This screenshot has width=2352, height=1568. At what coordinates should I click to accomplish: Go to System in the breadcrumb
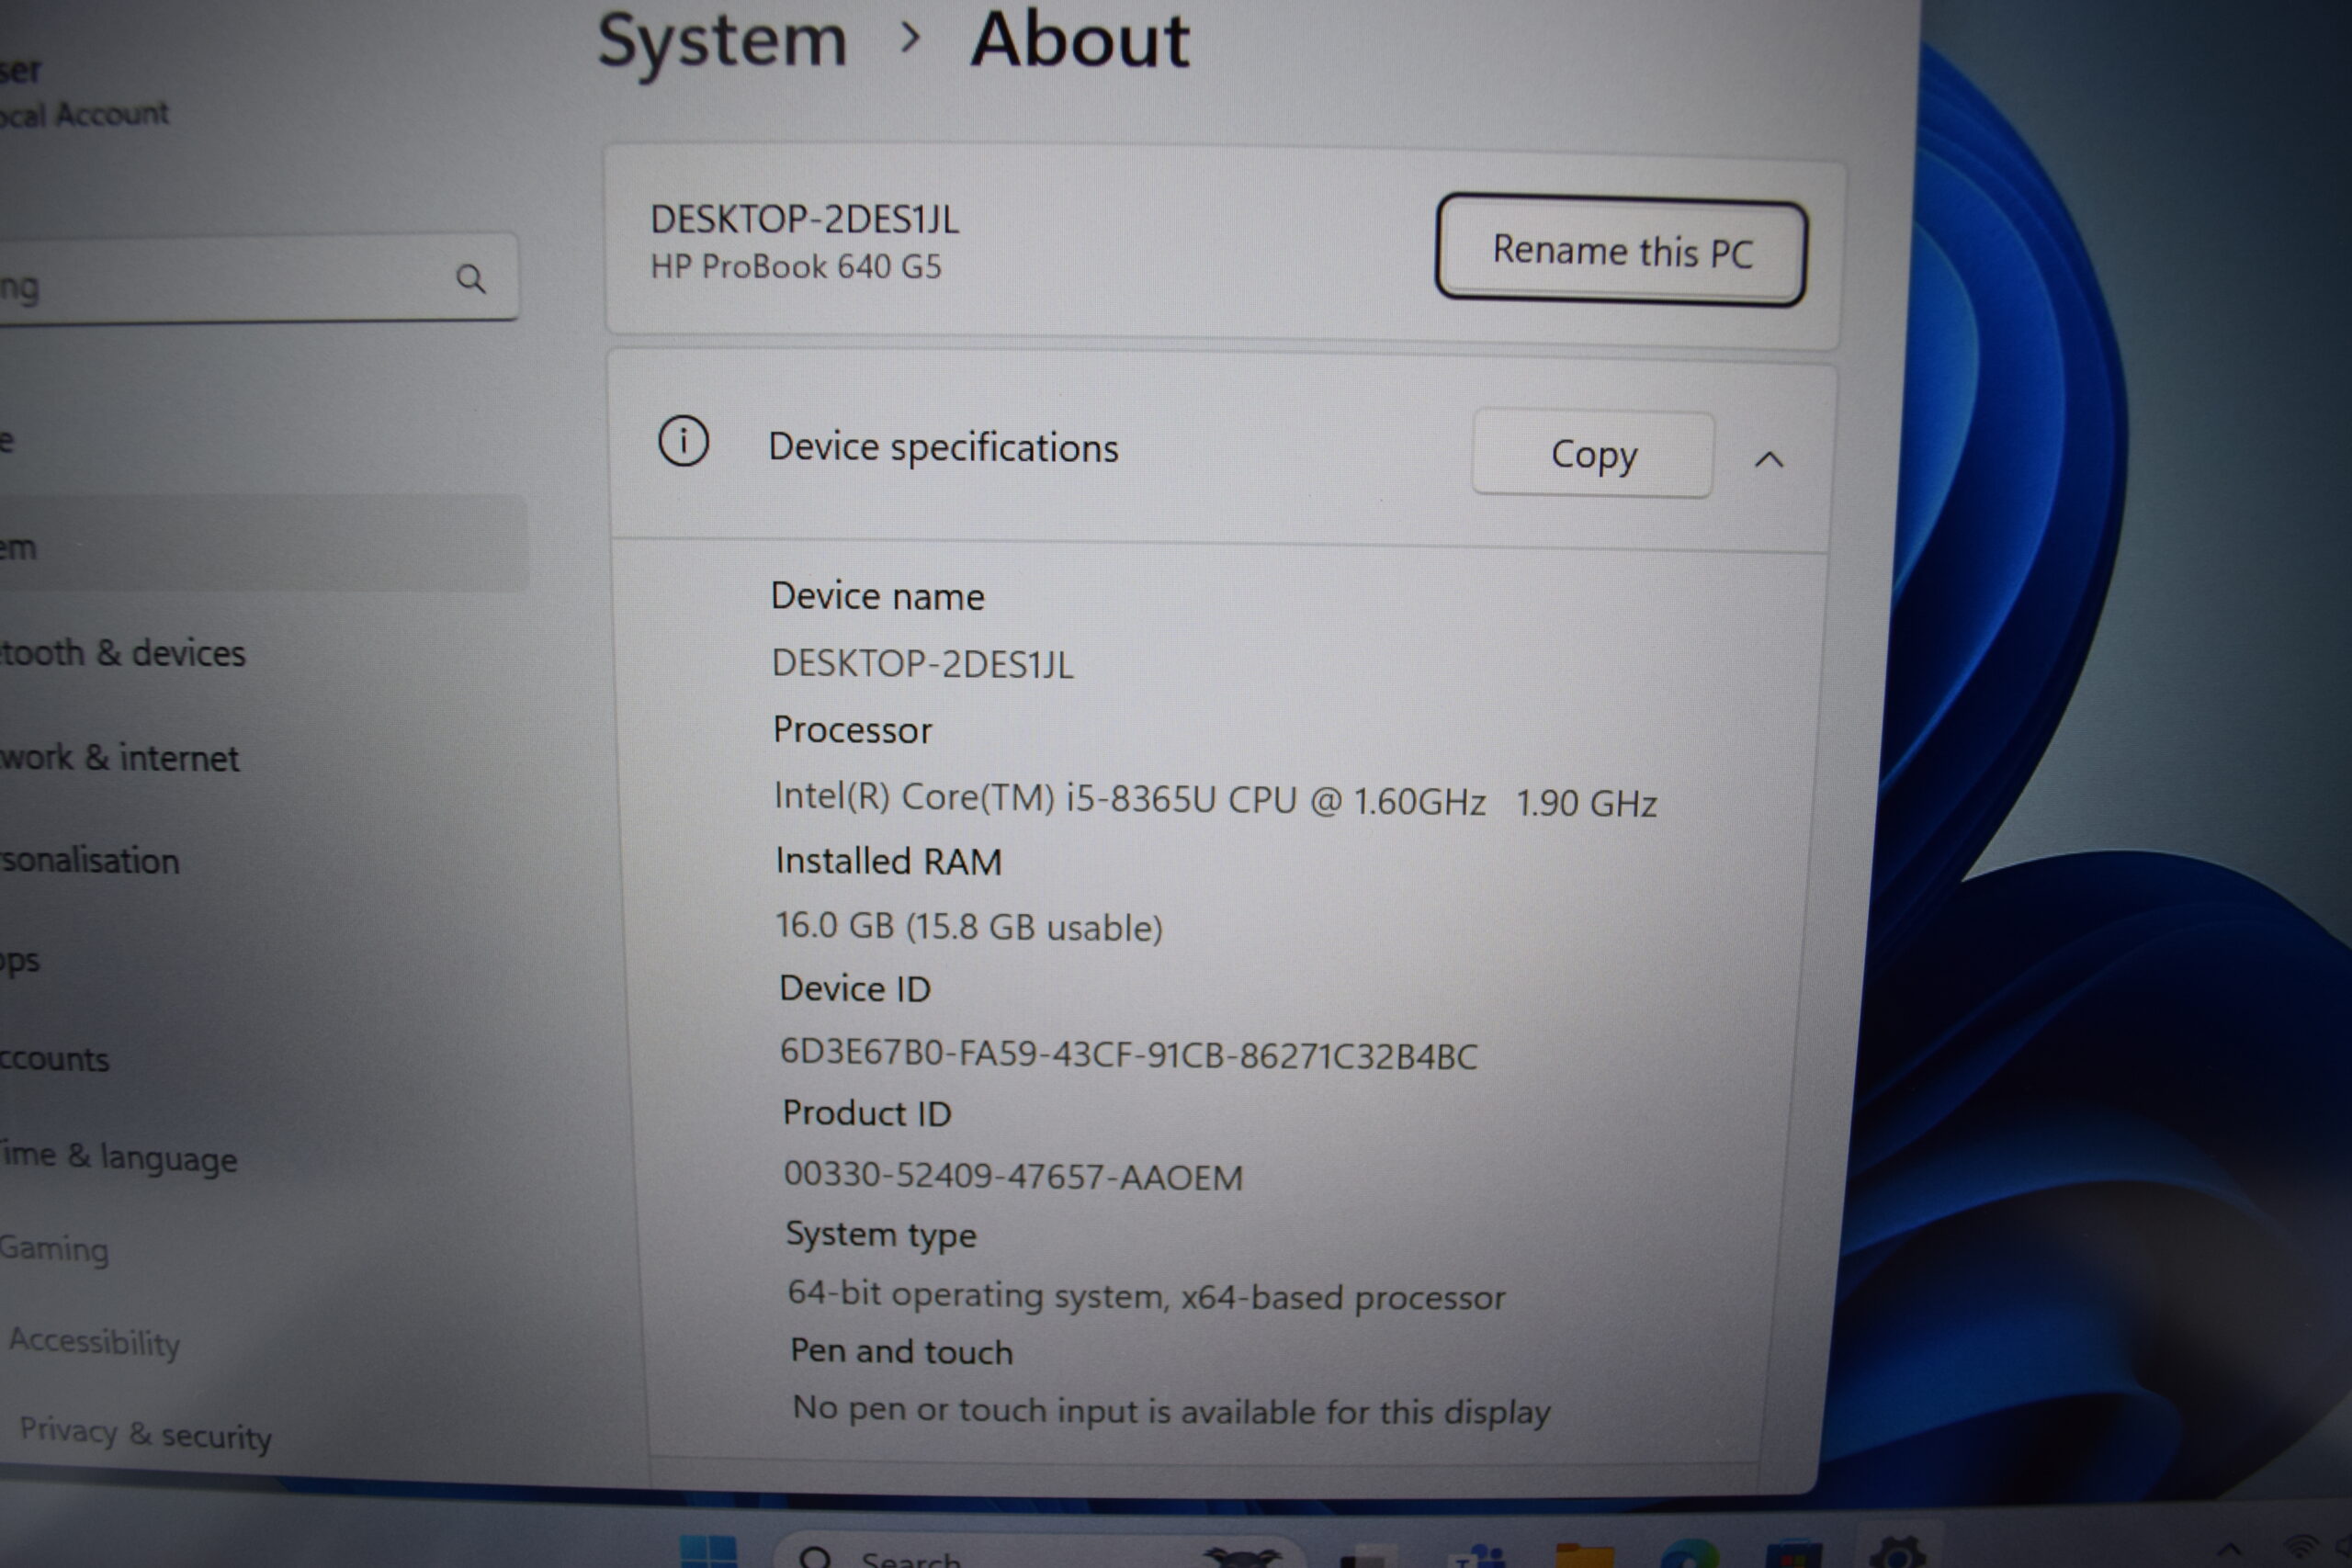[x=722, y=41]
